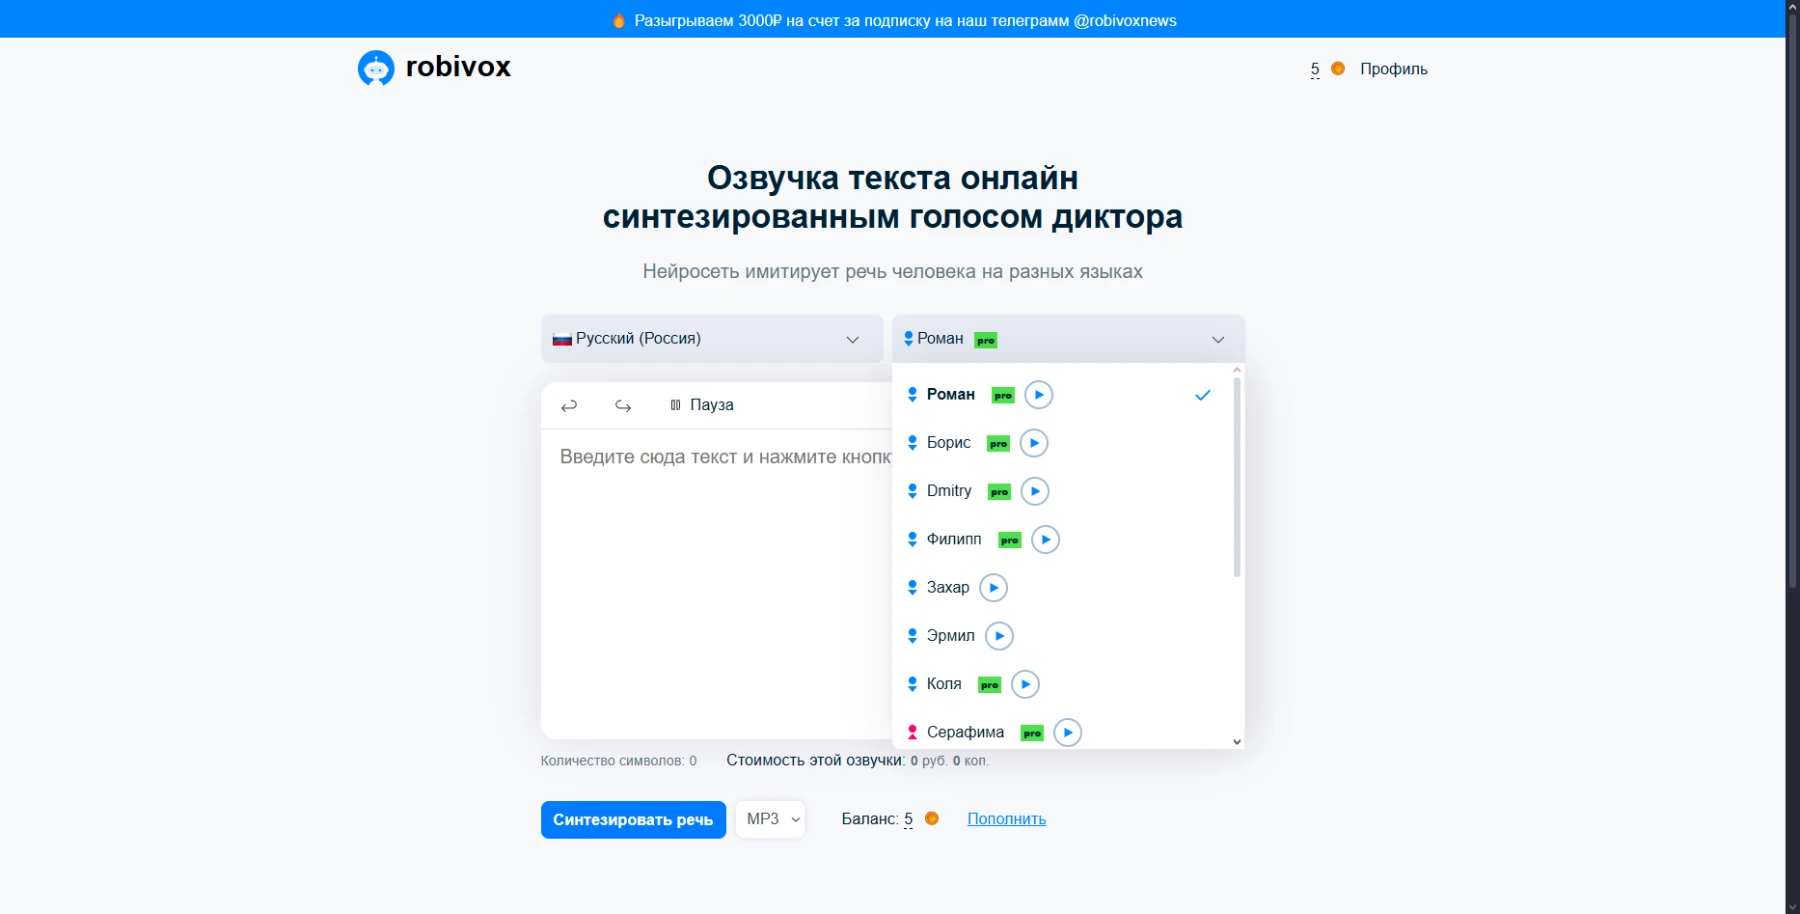The height and width of the screenshot is (914, 1800).
Task: Open the Пополнить link to top up balance
Action: coord(1006,818)
